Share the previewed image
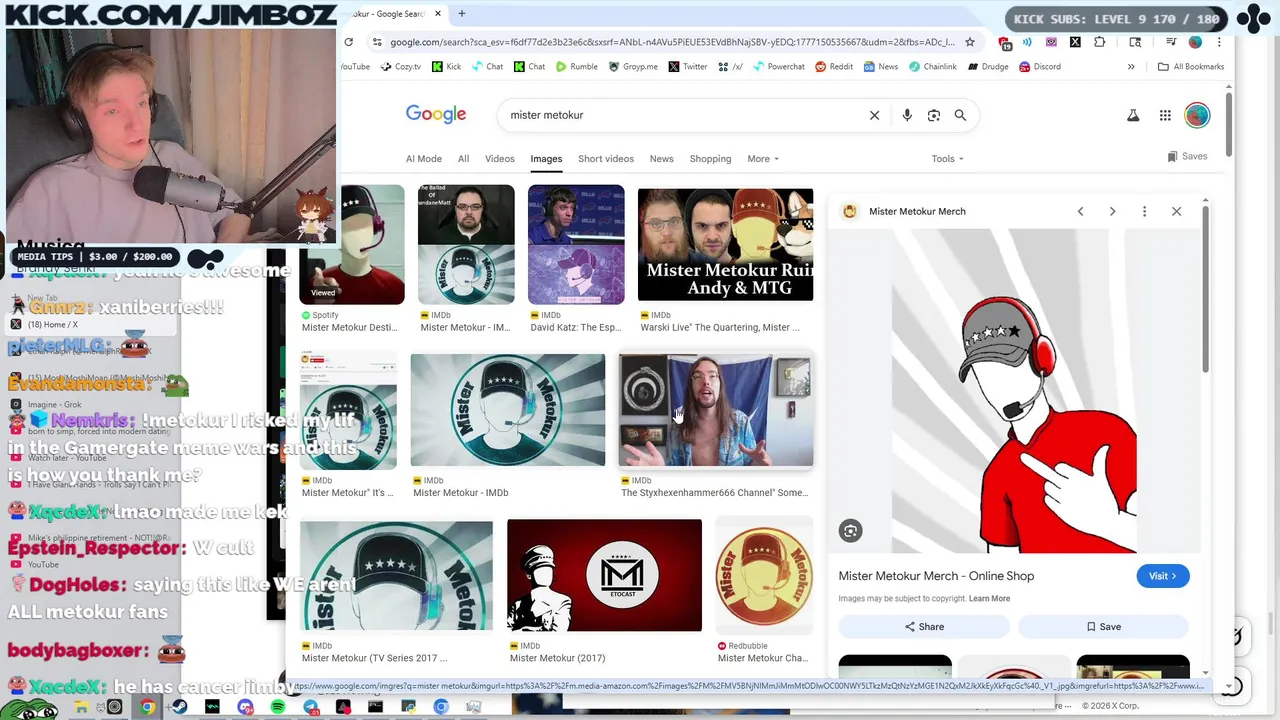The width and height of the screenshot is (1280, 720). click(x=924, y=627)
